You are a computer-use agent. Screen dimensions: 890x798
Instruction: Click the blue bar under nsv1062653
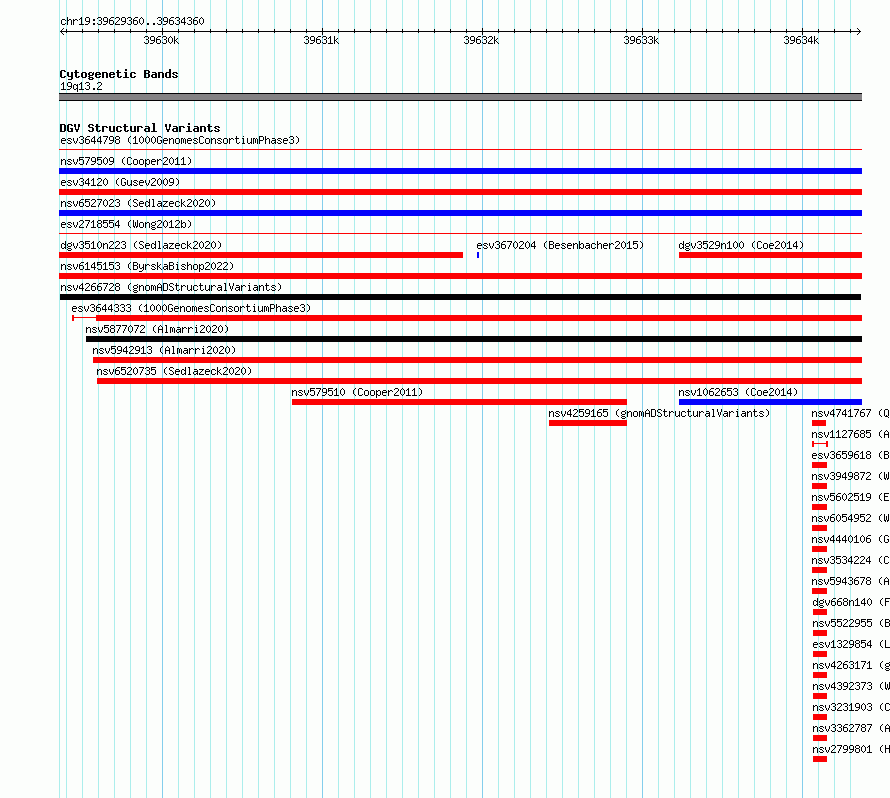[x=770, y=402]
